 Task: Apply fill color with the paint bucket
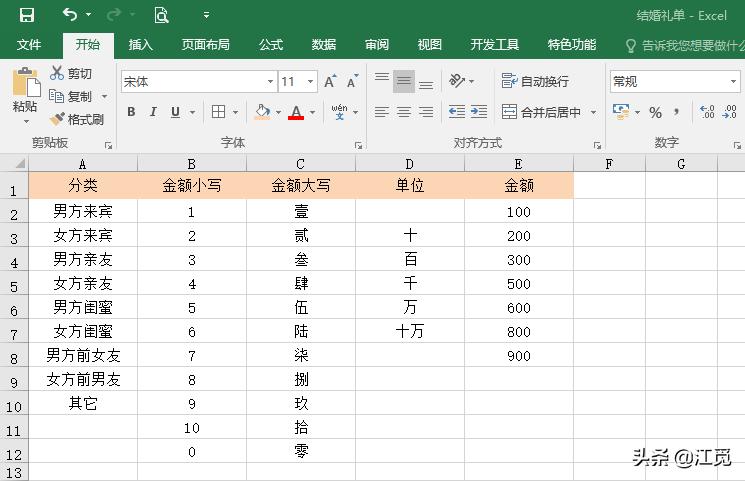[x=262, y=112]
